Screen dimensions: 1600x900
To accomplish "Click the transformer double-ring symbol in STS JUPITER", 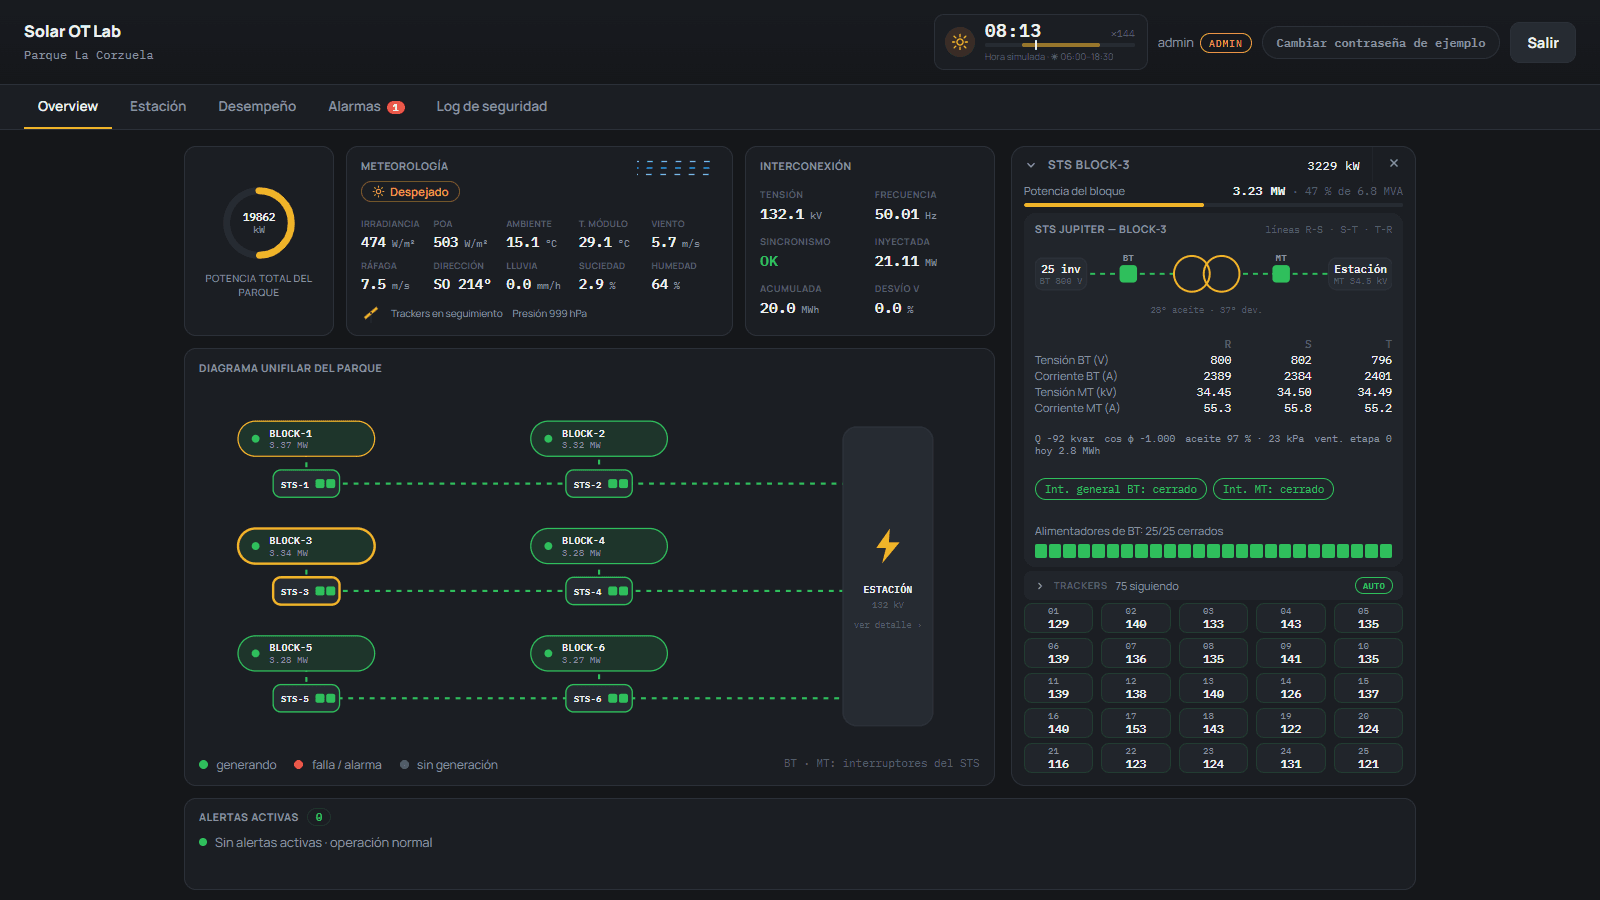I will click(1206, 273).
